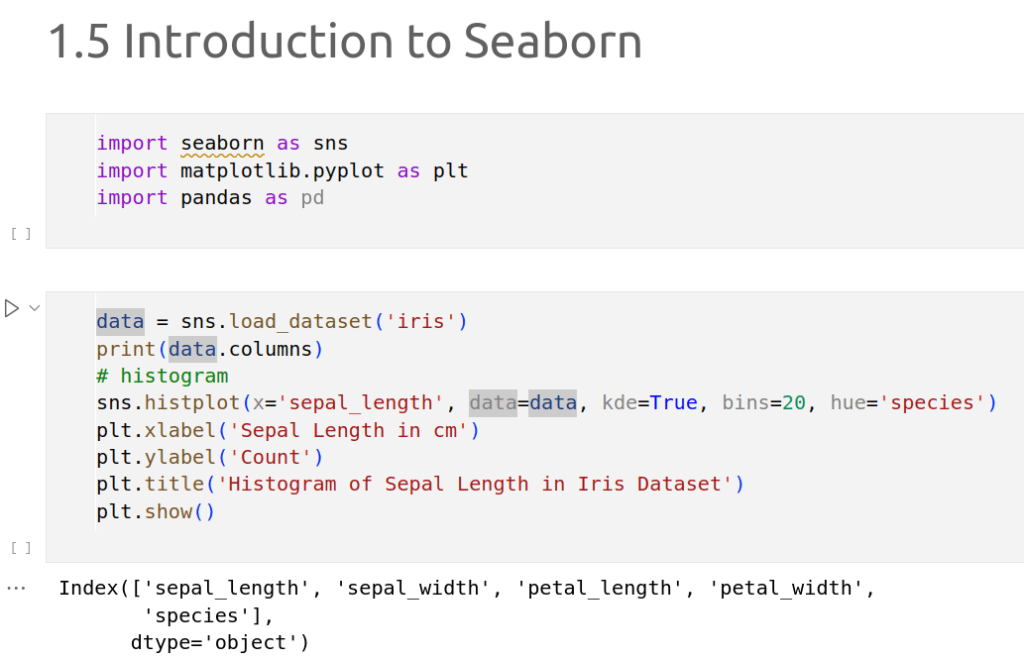Click the imports cell execution count brackets

pyautogui.click(x=21, y=234)
